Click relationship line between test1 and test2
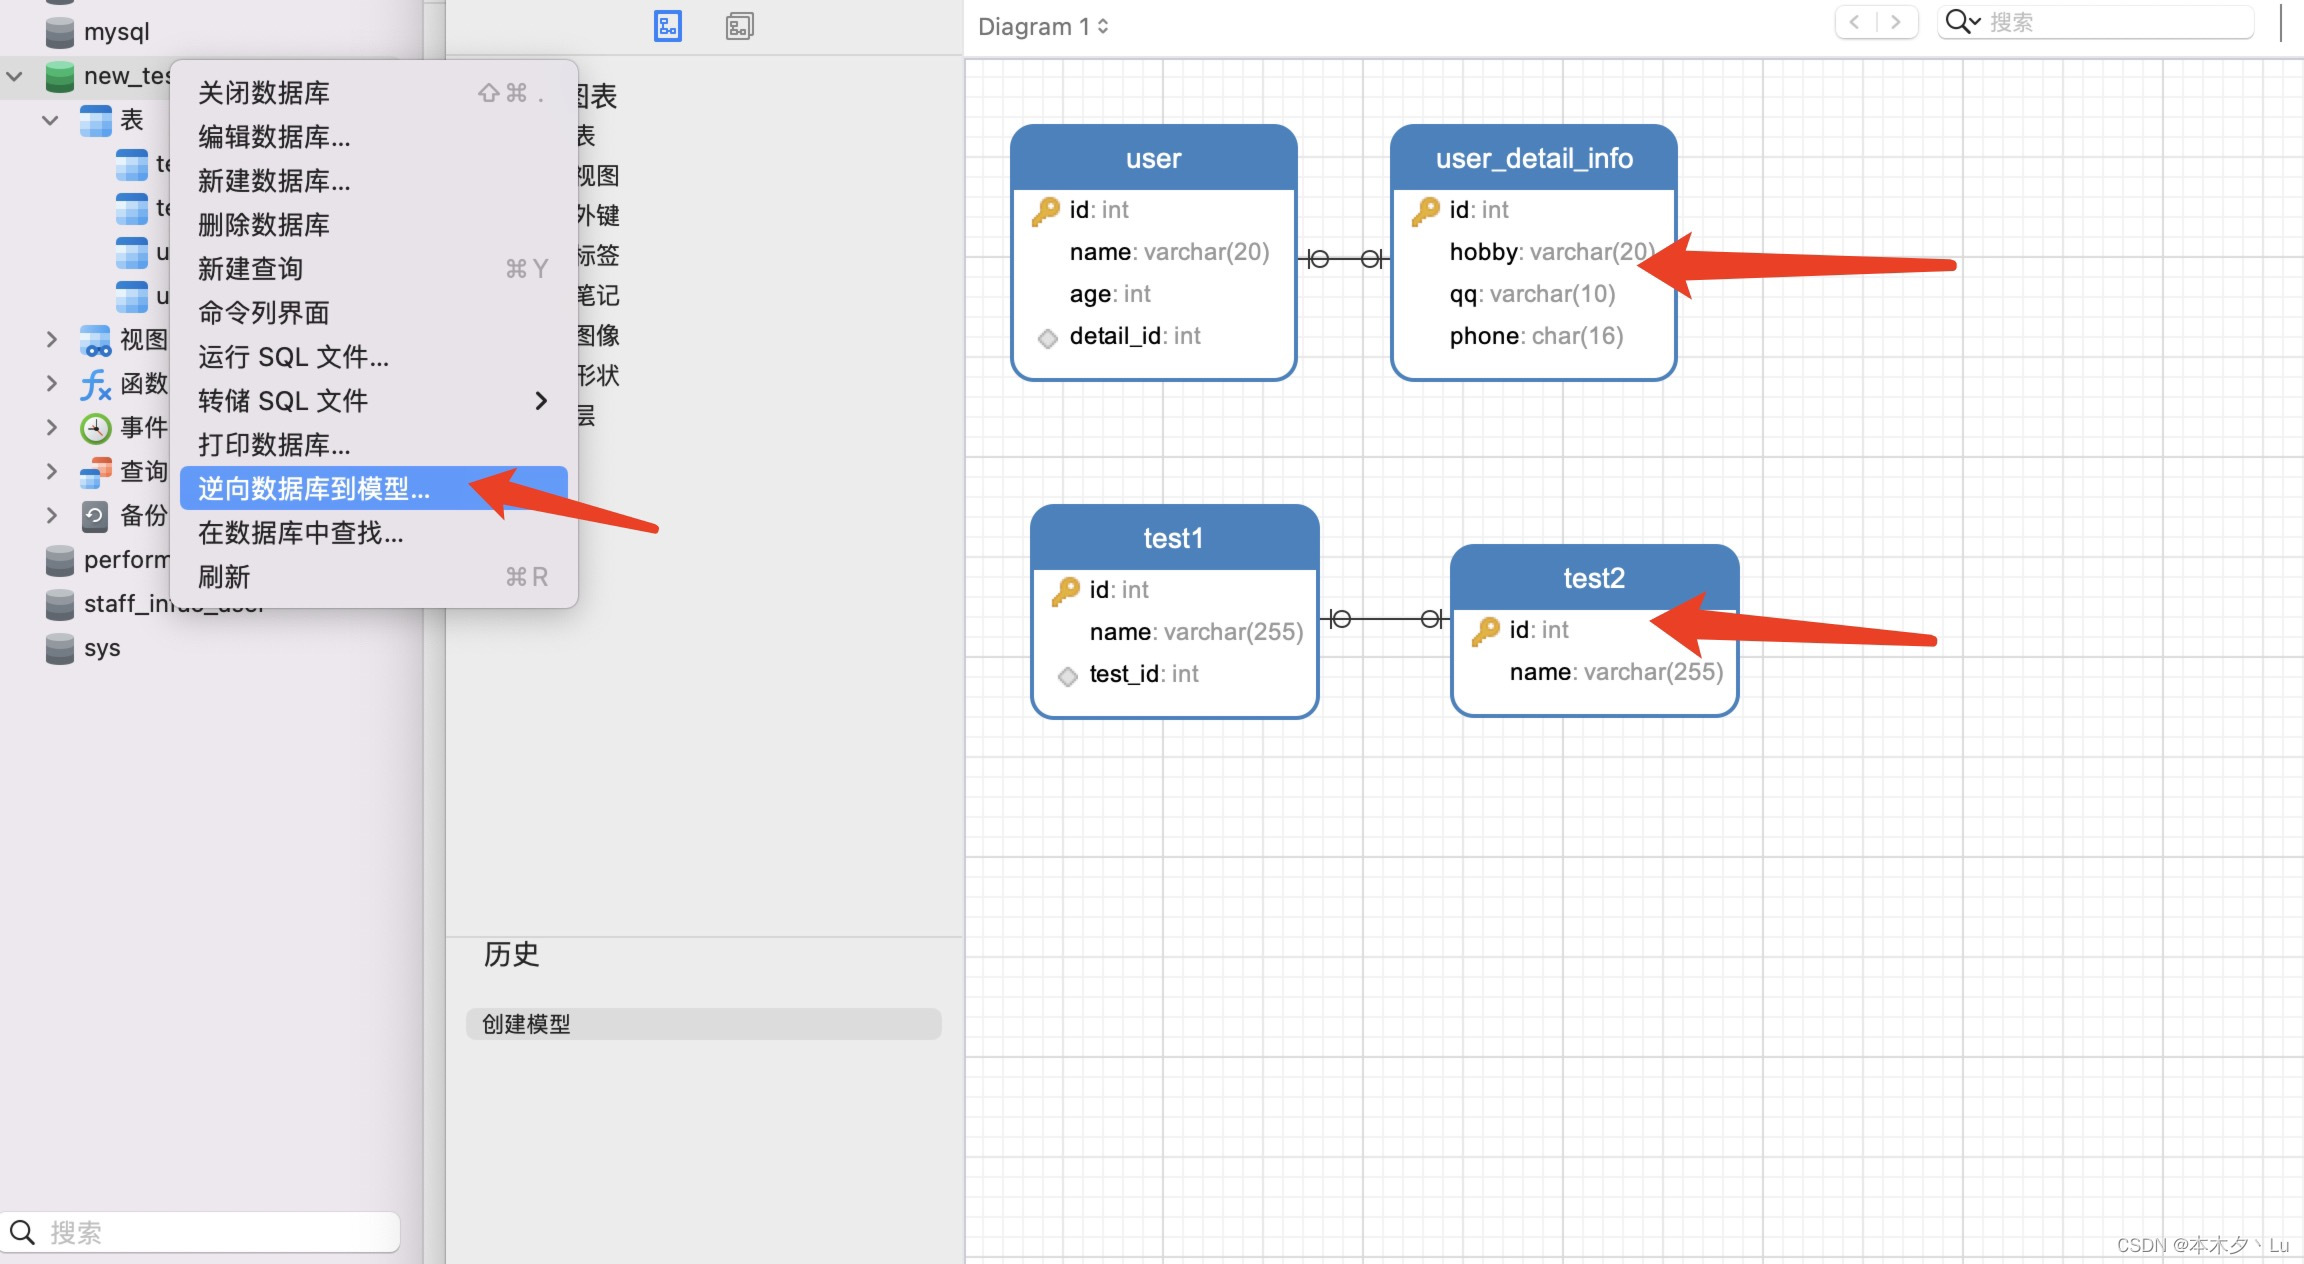 tap(1385, 619)
